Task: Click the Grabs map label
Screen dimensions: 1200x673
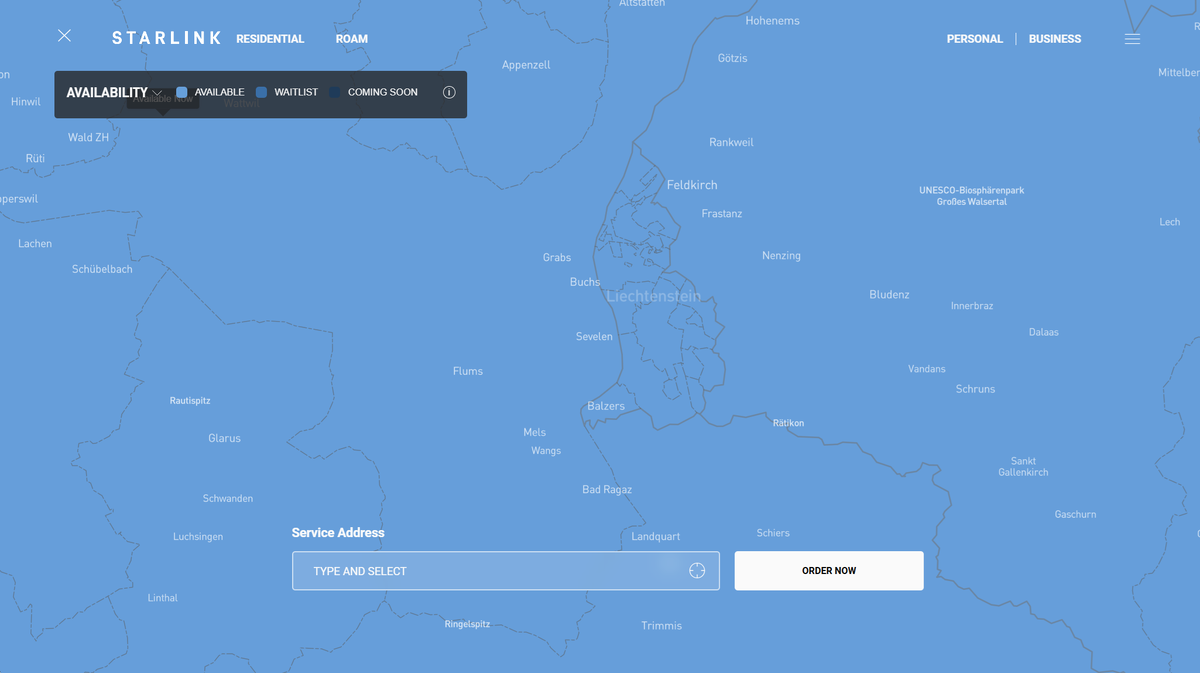Action: click(x=557, y=258)
